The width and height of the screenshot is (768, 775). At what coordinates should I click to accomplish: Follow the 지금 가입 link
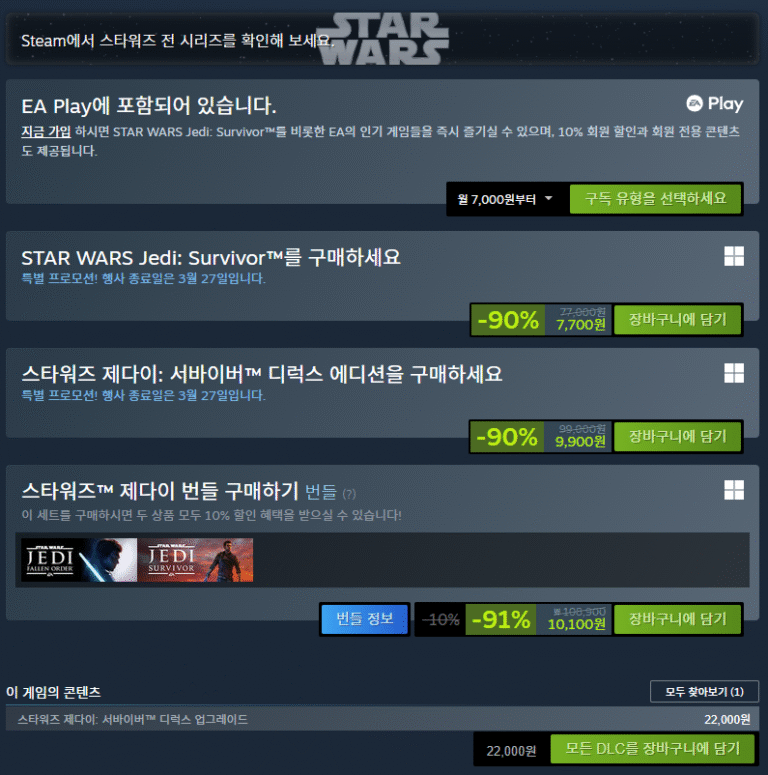[46, 131]
